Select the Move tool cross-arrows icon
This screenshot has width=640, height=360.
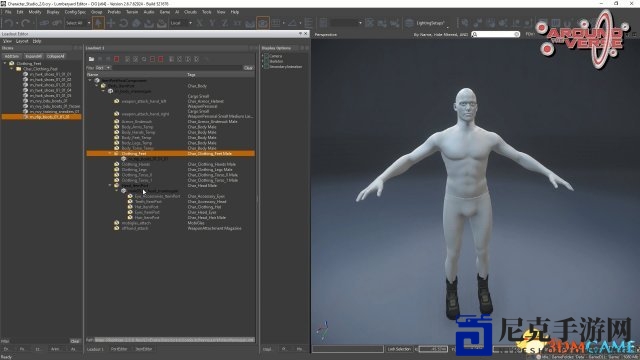click(111, 23)
